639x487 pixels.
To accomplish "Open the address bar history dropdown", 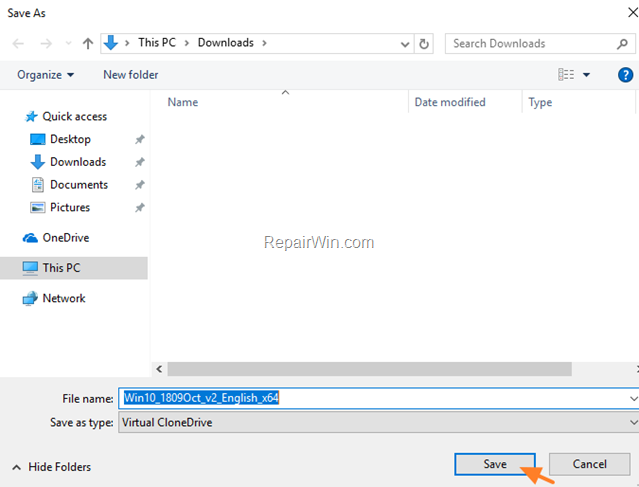I will tap(405, 44).
